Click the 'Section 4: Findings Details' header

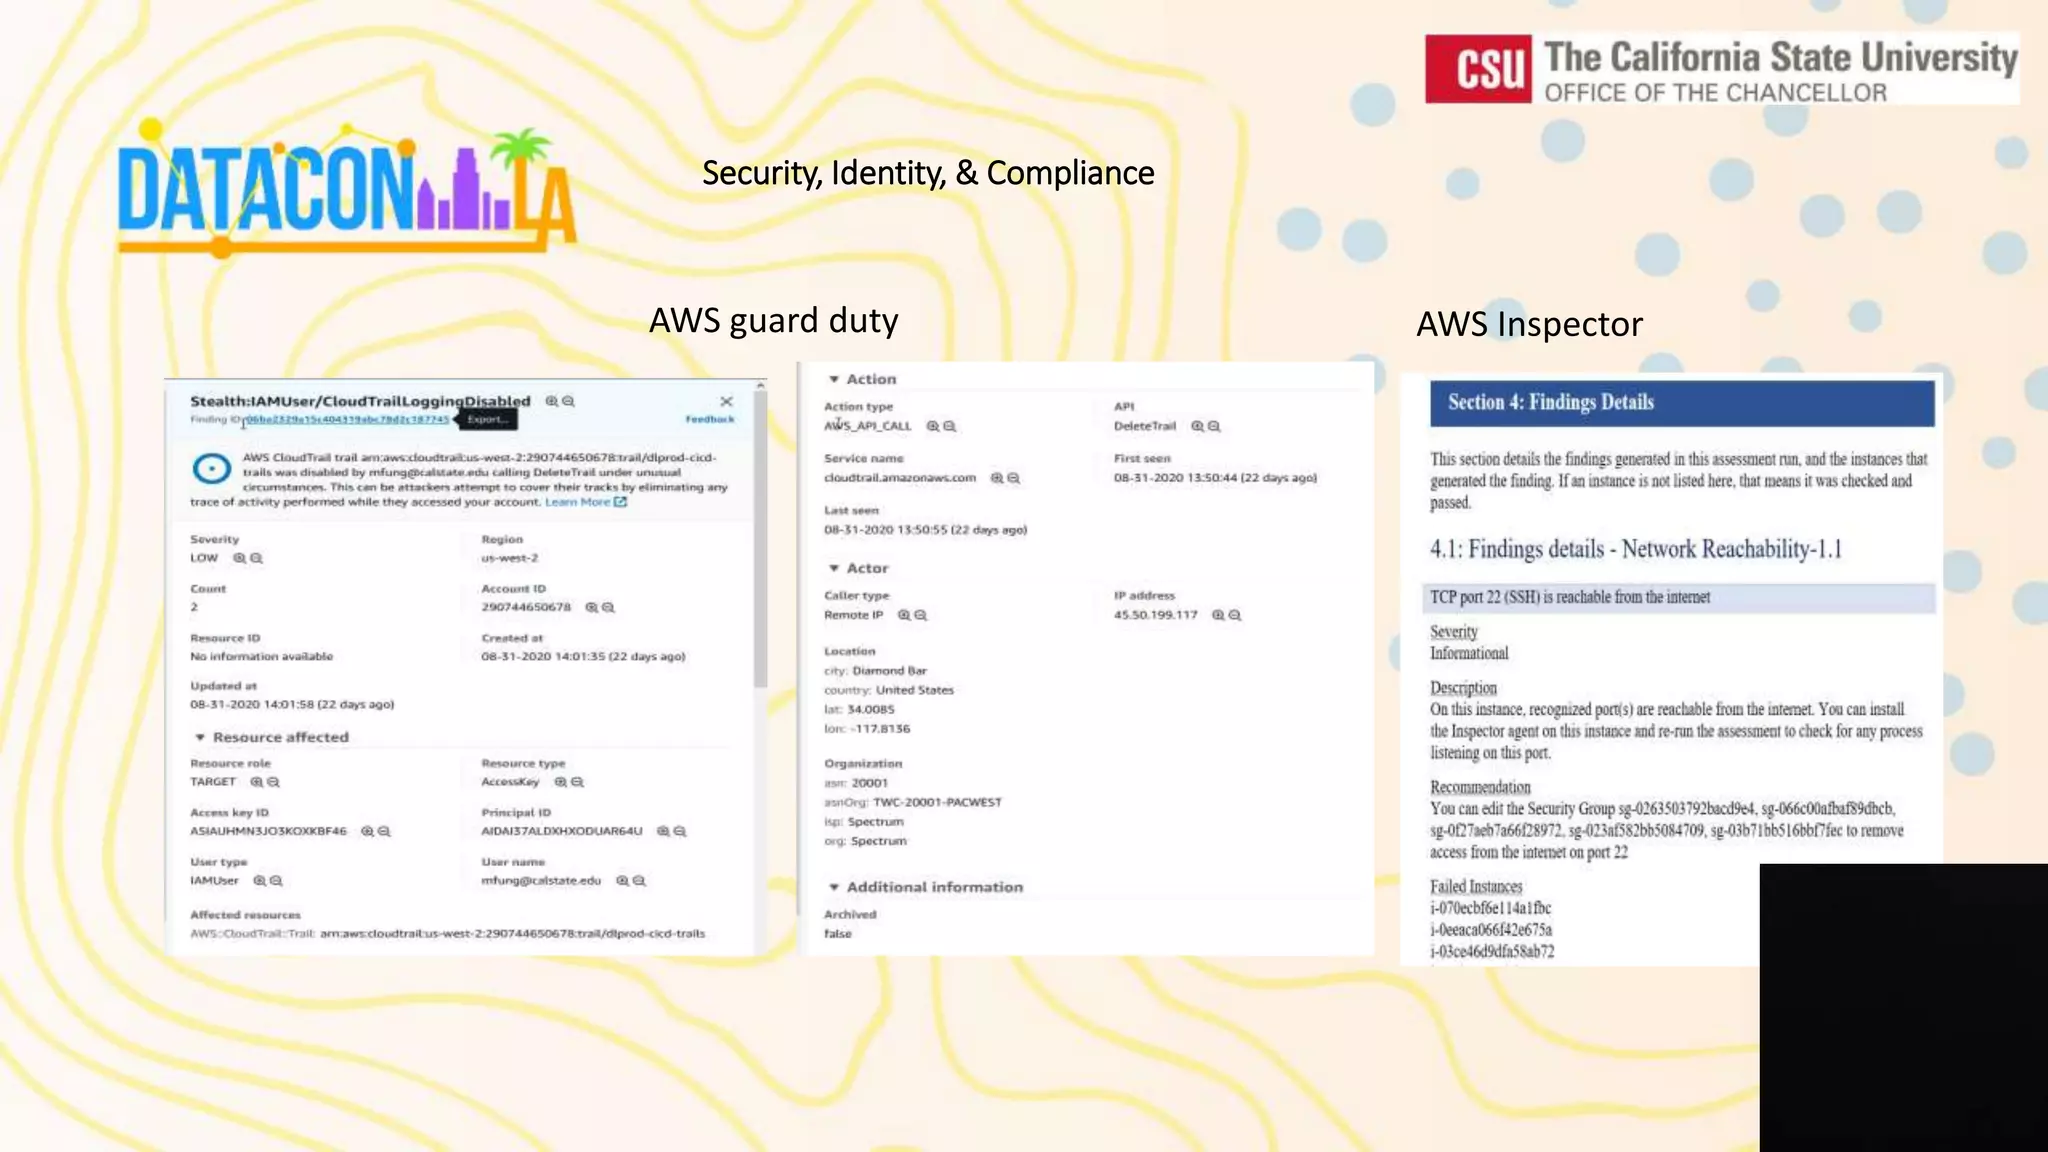pos(1682,403)
